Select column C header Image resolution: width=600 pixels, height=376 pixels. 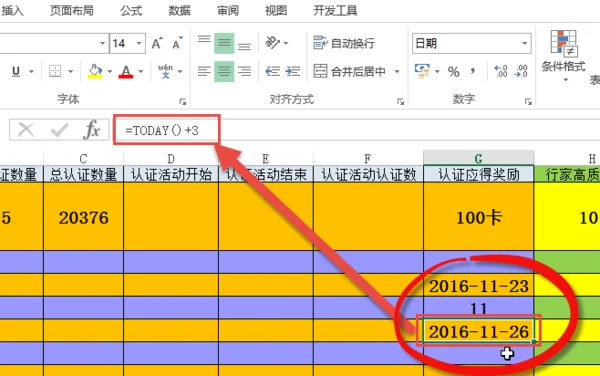click(x=83, y=158)
